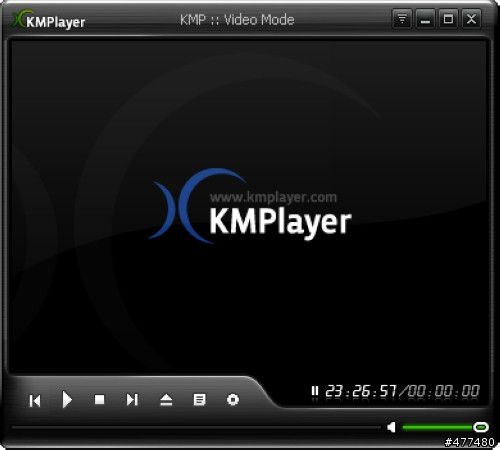
Task: Click the www.kmplayer.com text
Action: tap(273, 197)
